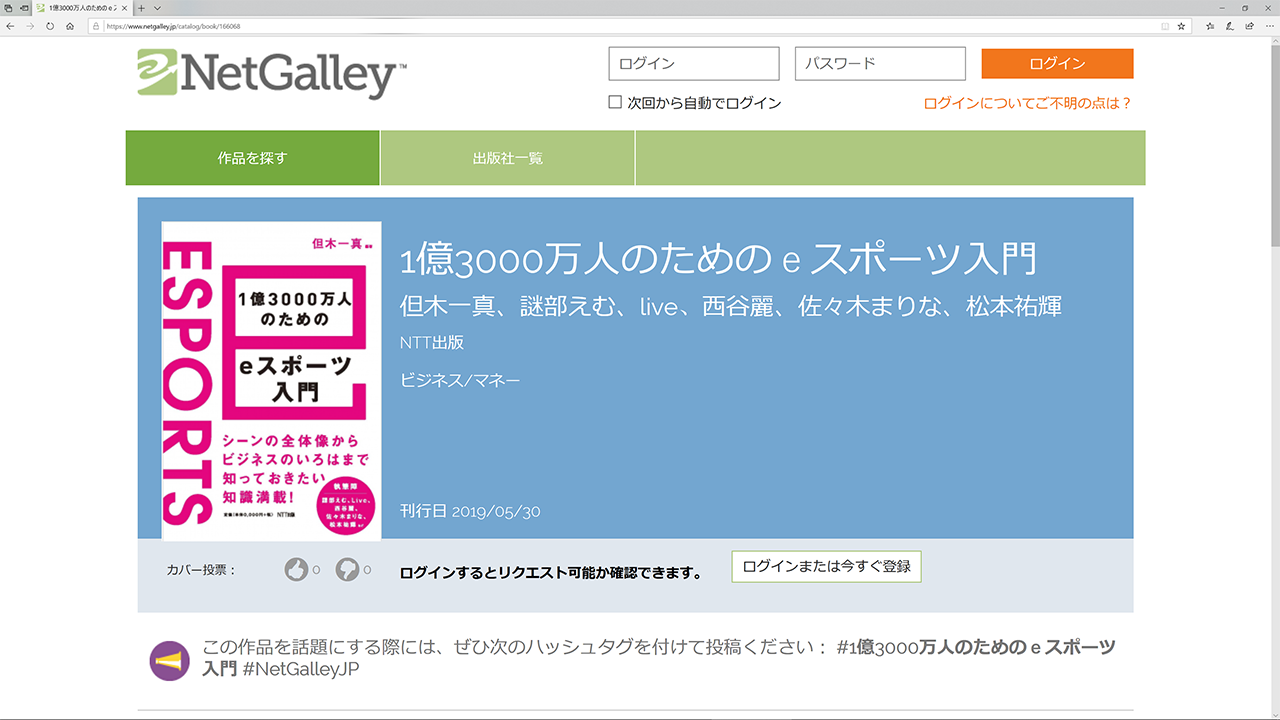Click カバー投票： label

201,570
